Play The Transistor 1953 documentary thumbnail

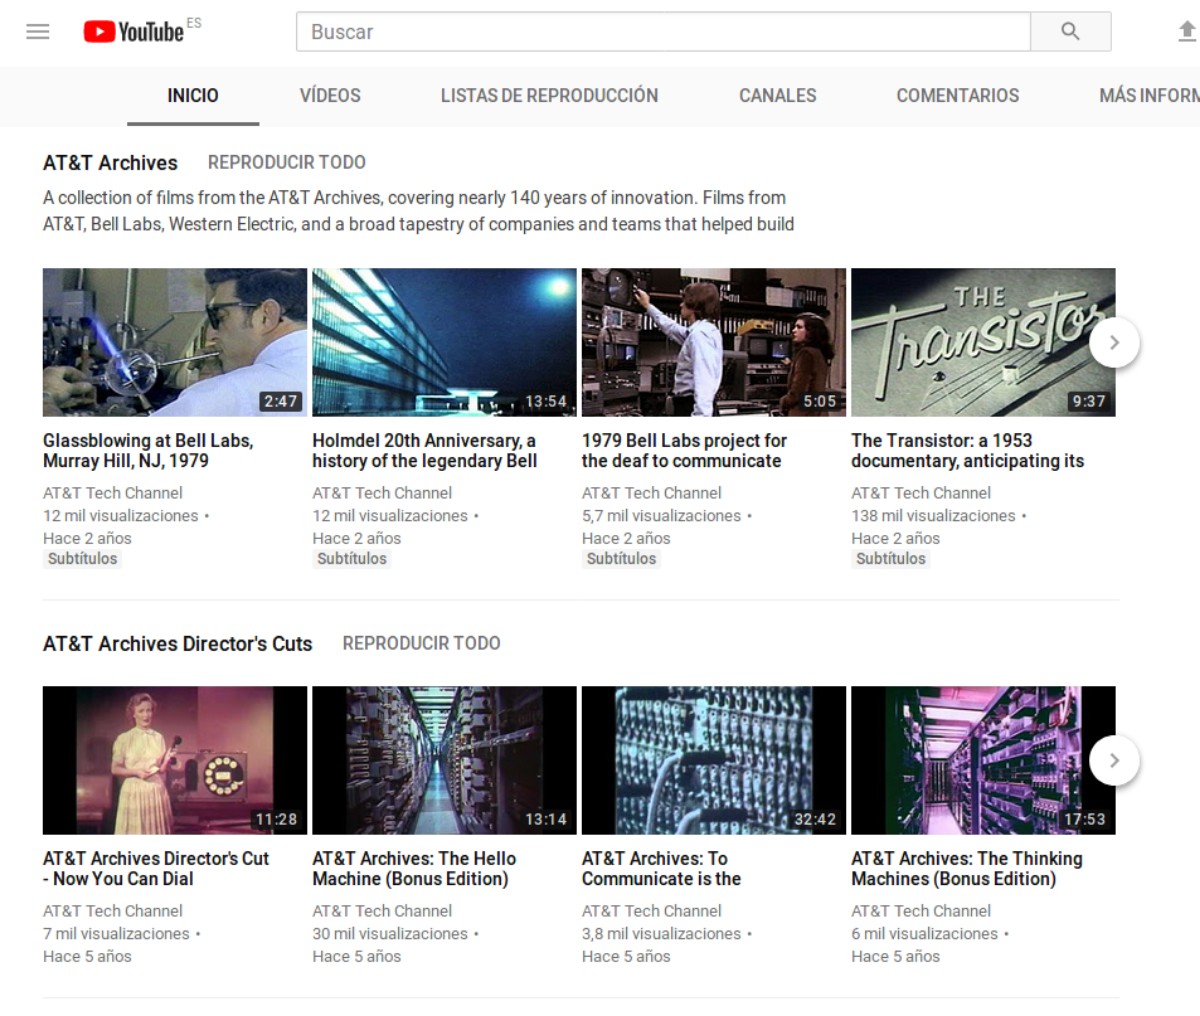pyautogui.click(x=982, y=342)
